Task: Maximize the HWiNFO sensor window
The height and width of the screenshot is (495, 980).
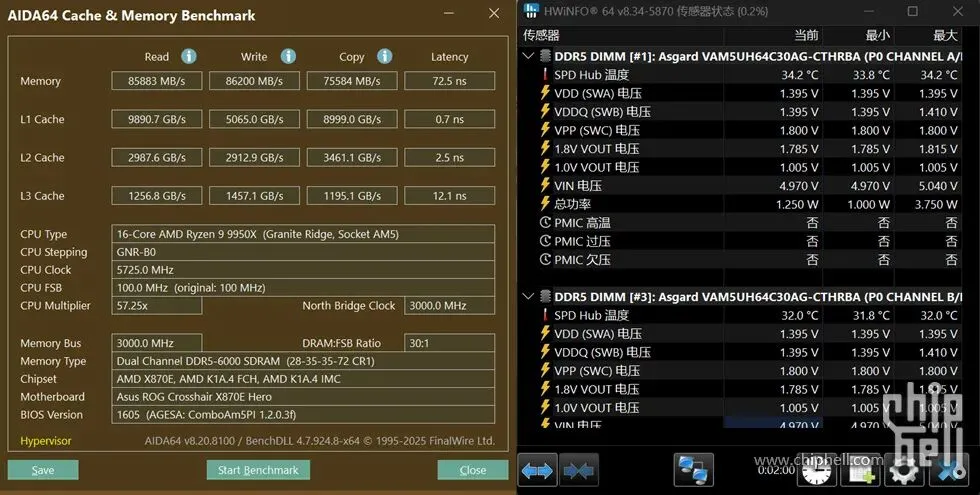Action: click(x=912, y=11)
